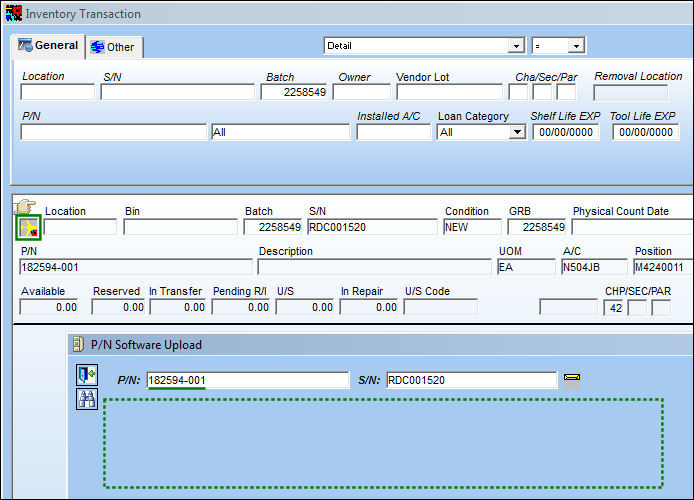Click the In Repair quantity field
This screenshot has height=500, width=694.
tap(369, 307)
